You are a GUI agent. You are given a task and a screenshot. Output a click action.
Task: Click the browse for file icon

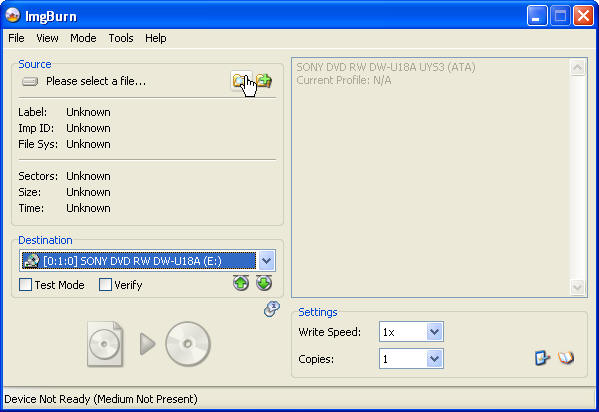coord(241,81)
